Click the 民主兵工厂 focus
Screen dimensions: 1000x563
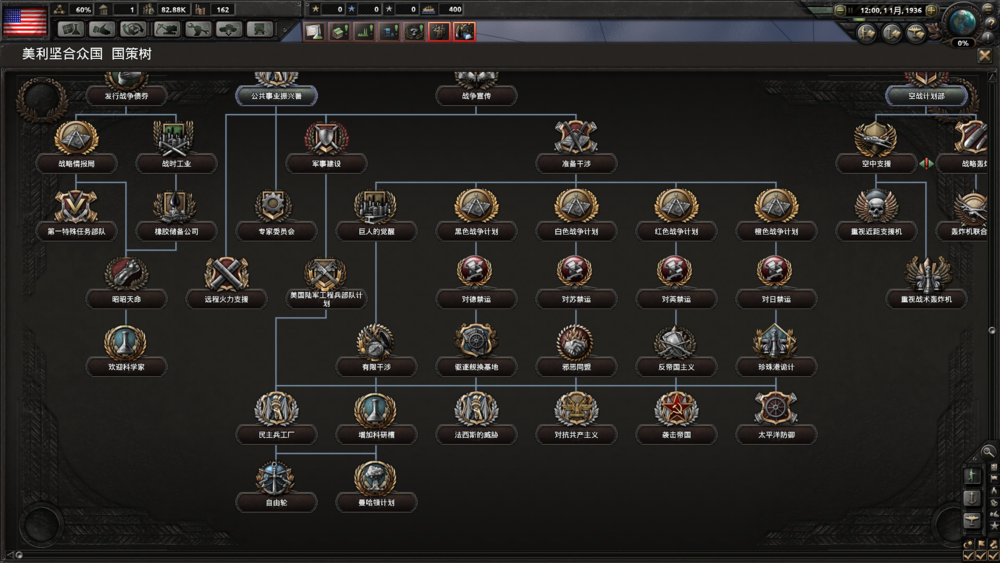tap(276, 418)
